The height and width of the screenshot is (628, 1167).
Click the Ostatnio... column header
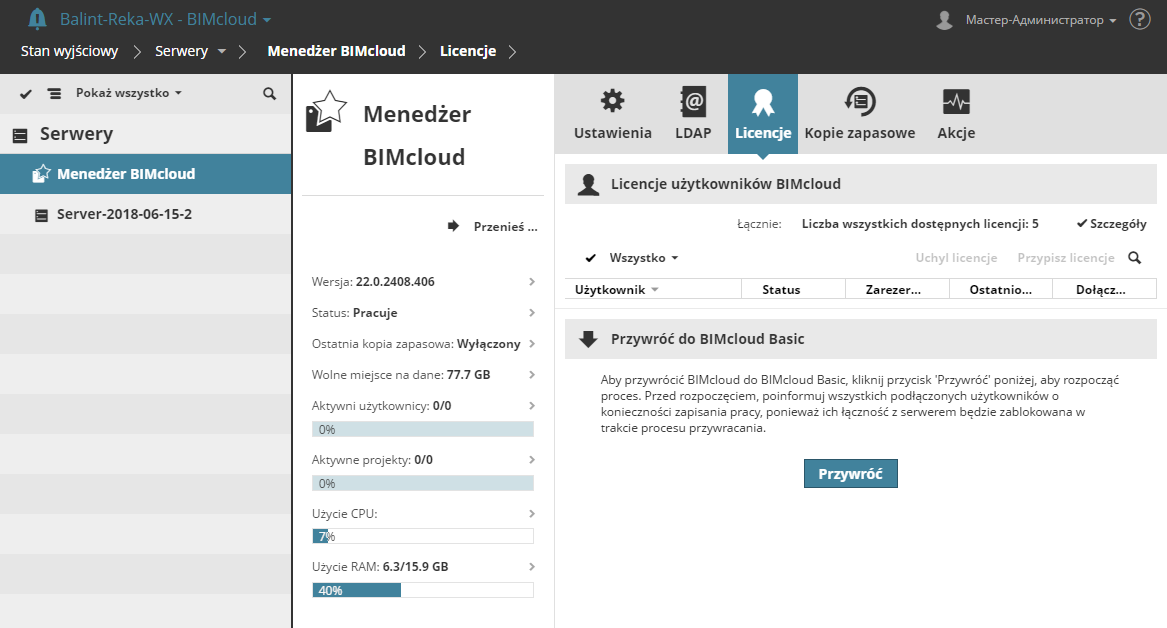click(1001, 289)
